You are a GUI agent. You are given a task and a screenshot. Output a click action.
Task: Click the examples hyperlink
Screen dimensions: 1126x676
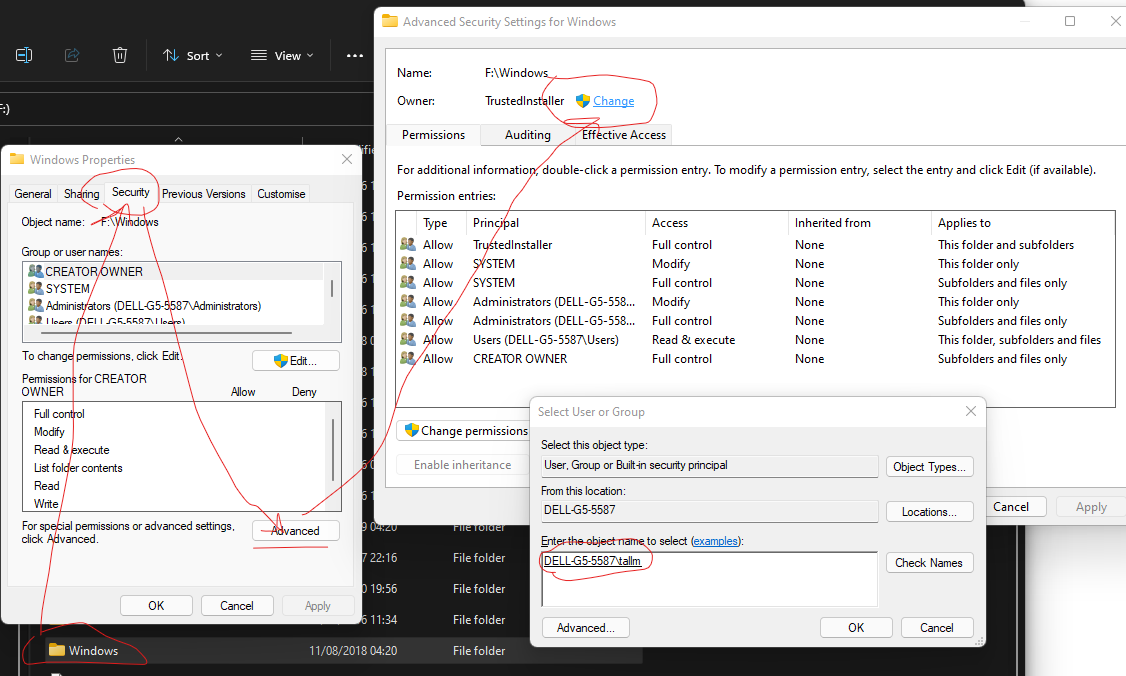pyautogui.click(x=716, y=541)
